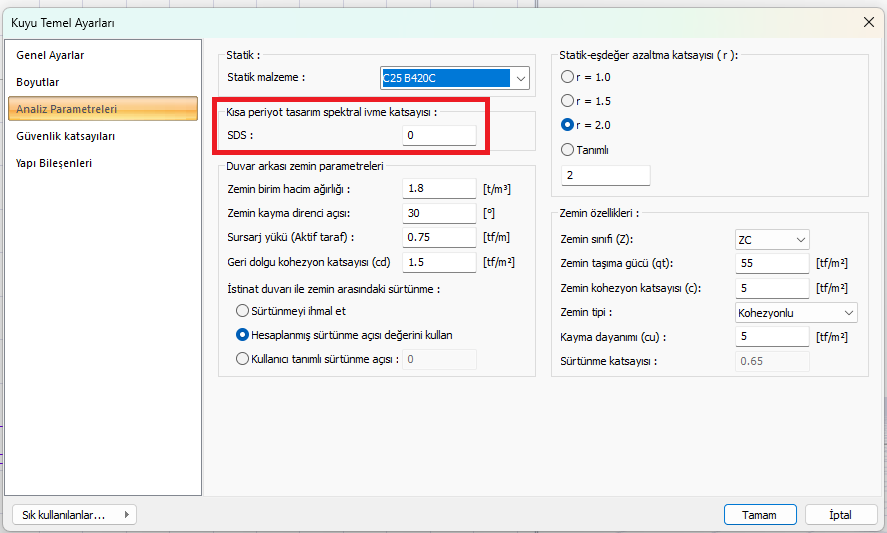Open the Sık kullanılanlar menu button
This screenshot has width=887, height=533.
[x=75, y=515]
